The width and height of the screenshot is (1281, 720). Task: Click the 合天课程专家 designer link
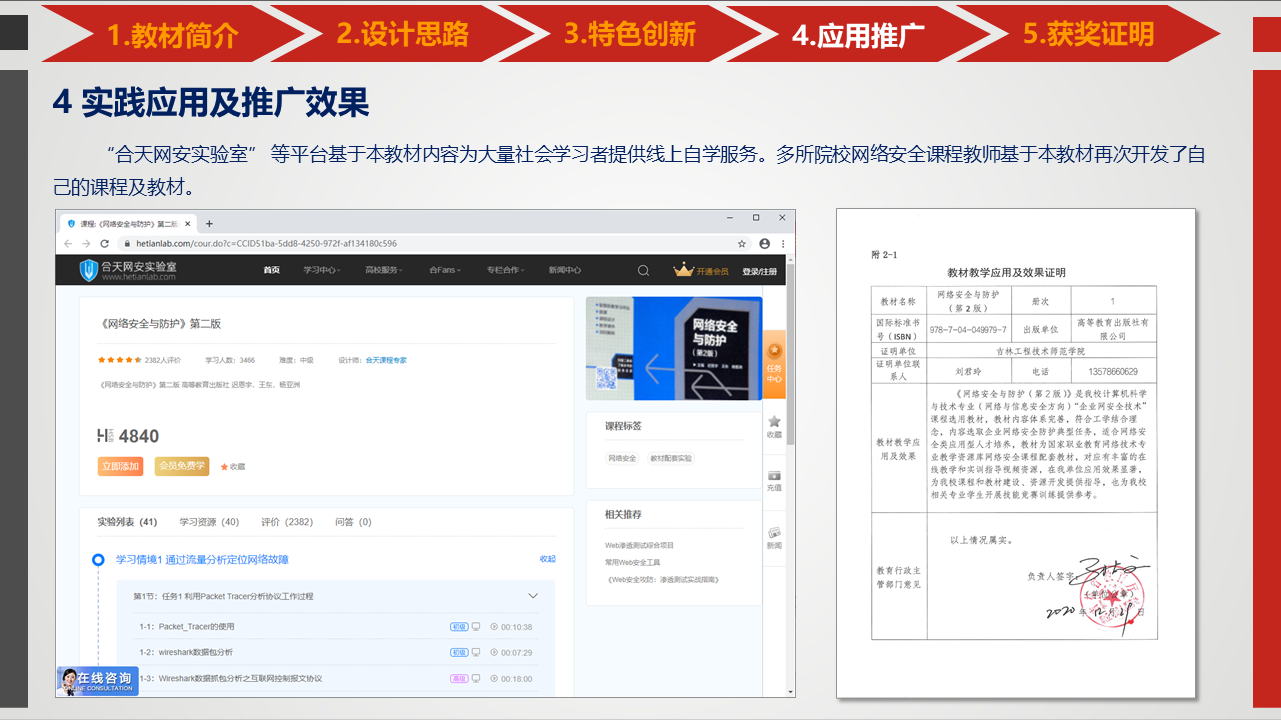pyautogui.click(x=386, y=360)
